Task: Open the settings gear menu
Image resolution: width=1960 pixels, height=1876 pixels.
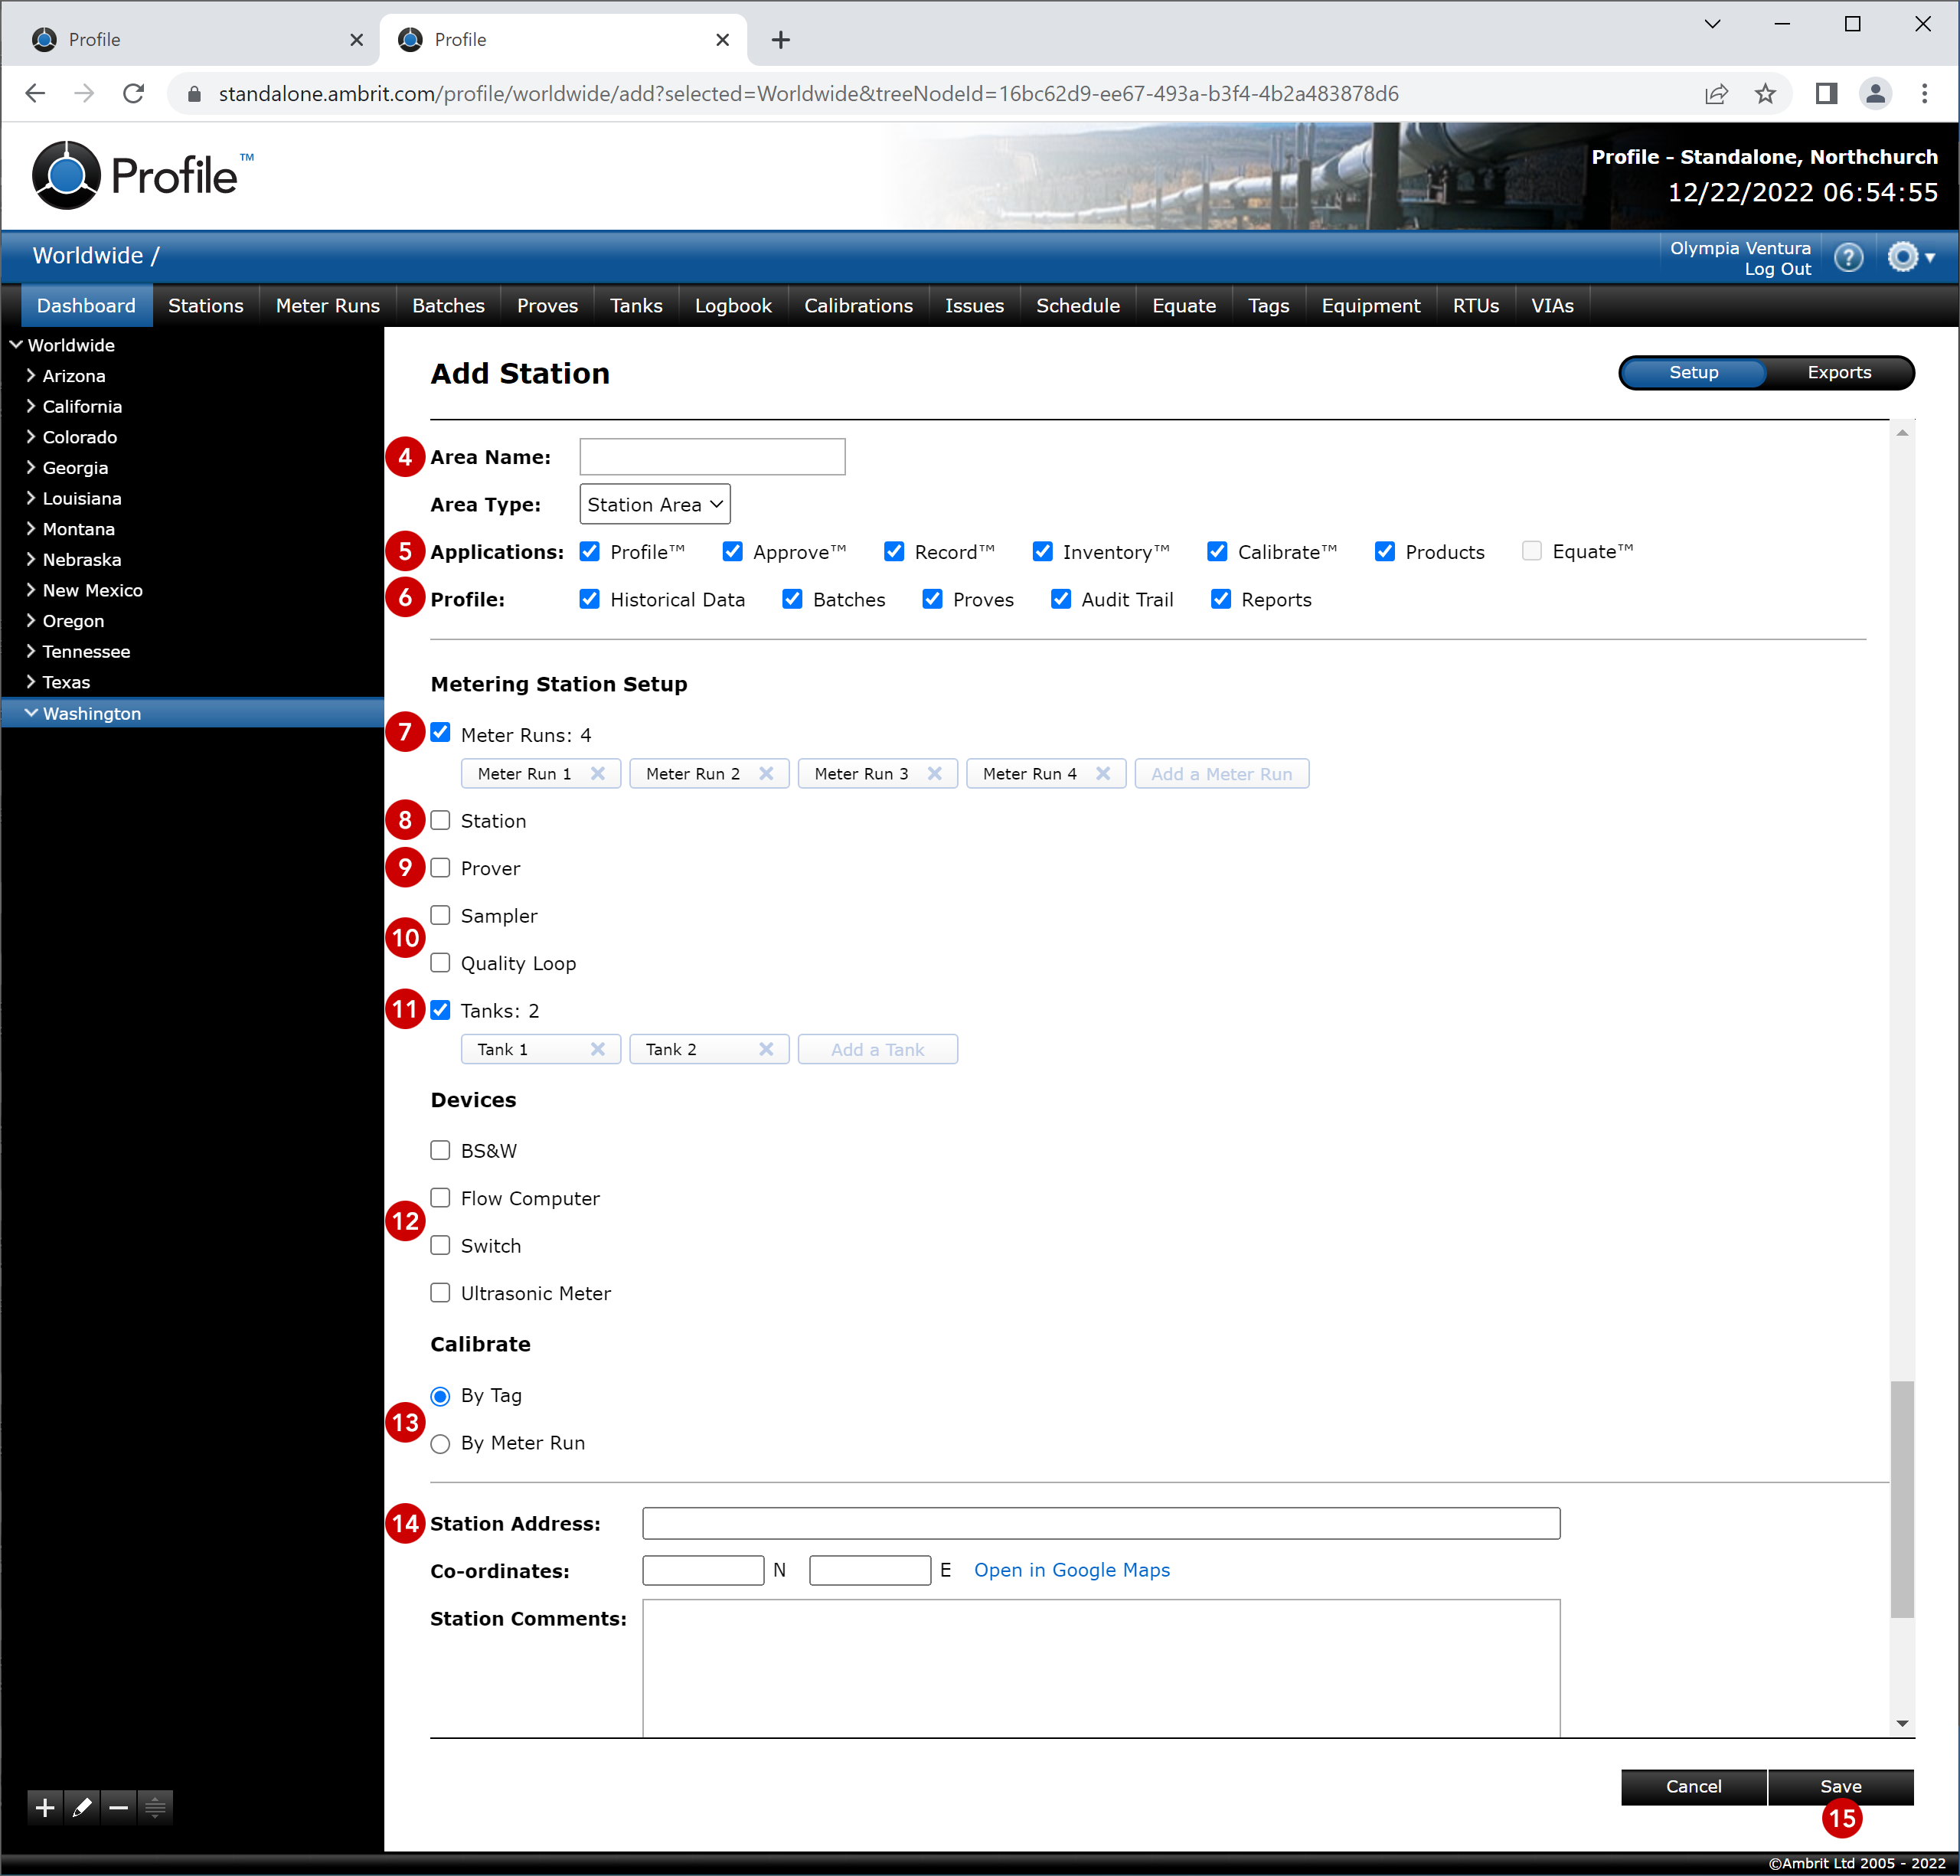Action: click(1910, 258)
